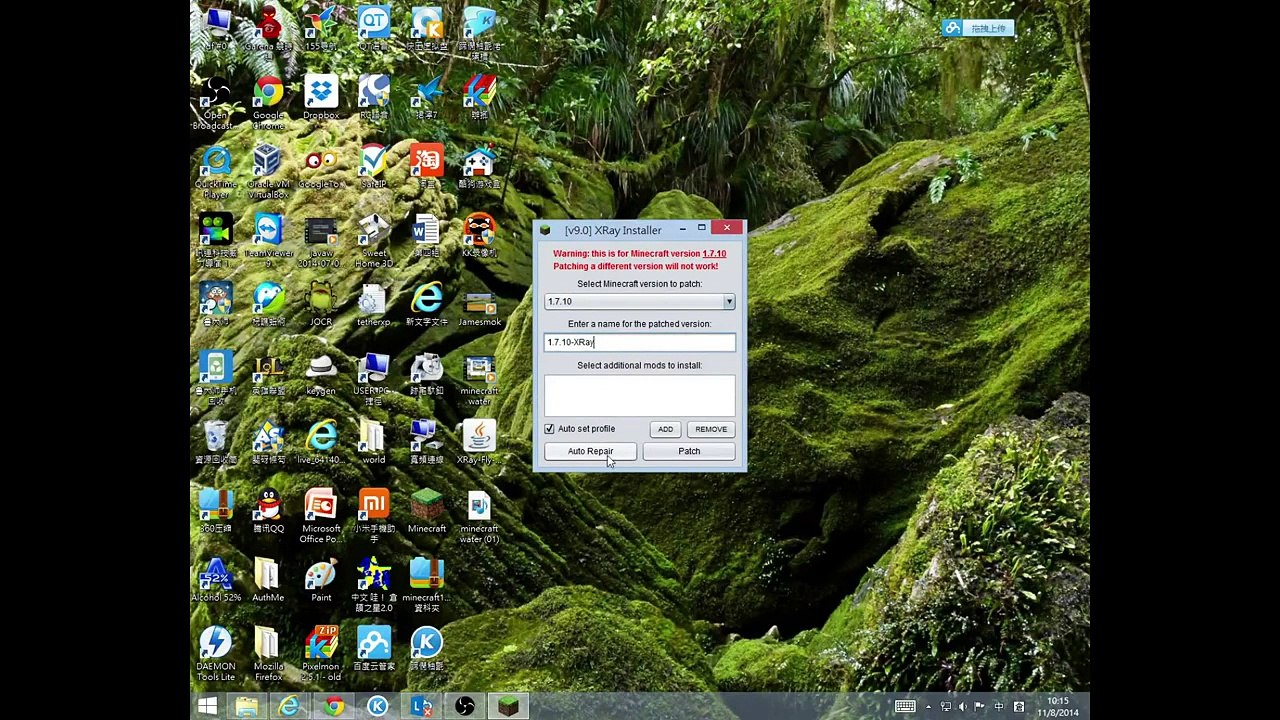Select the DAEMON Tools Lite icon
Screen dimensions: 1280x720
215,653
